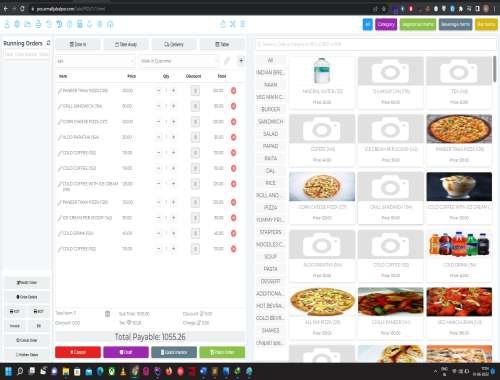Edit the first Paneer Tikka Pizza line item
500x380 pixels.
[x=60, y=91]
